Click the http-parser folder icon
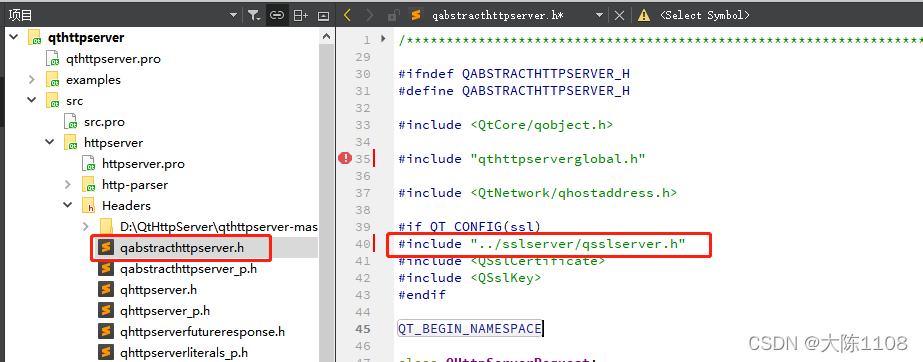Screen dimensions: 923x362 point(89,185)
